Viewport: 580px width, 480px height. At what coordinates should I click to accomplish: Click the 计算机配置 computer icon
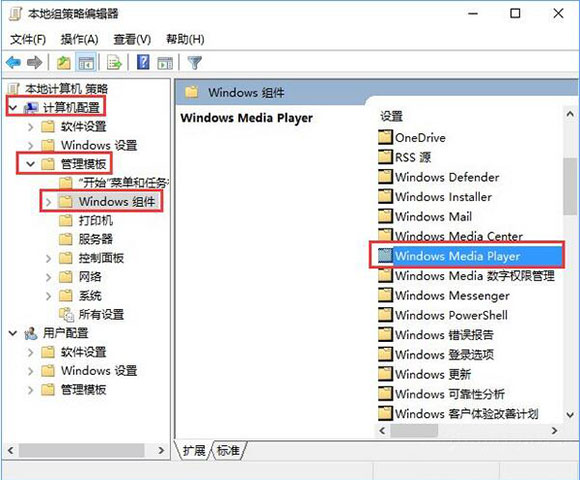pos(31,108)
